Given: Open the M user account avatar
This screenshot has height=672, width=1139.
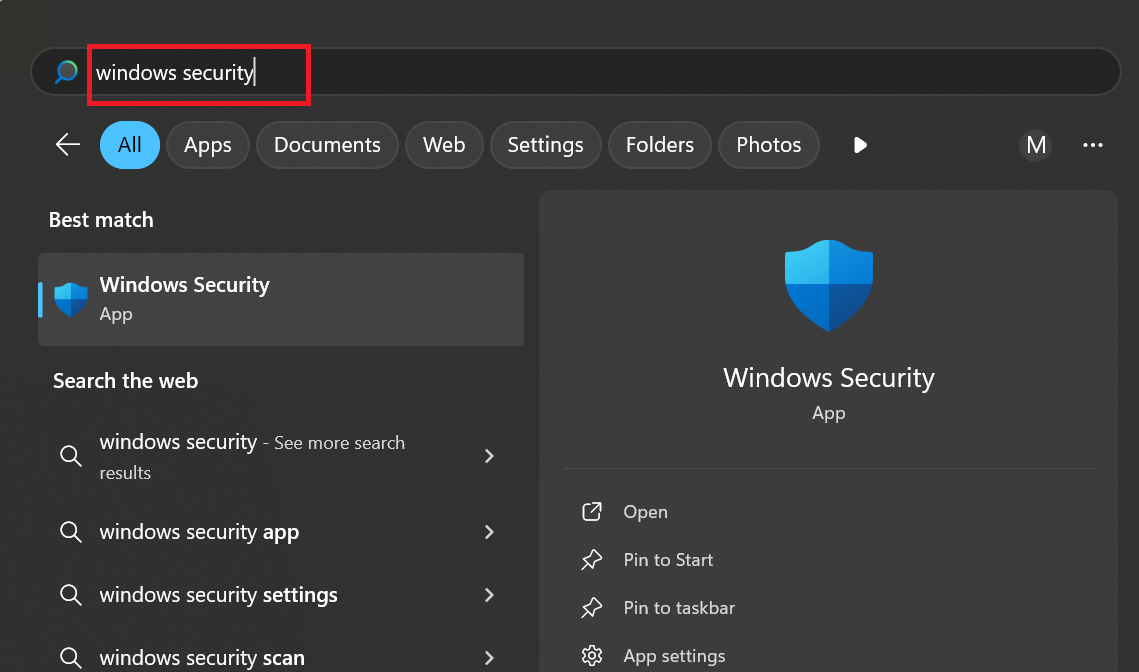Looking at the screenshot, I should click(1036, 145).
